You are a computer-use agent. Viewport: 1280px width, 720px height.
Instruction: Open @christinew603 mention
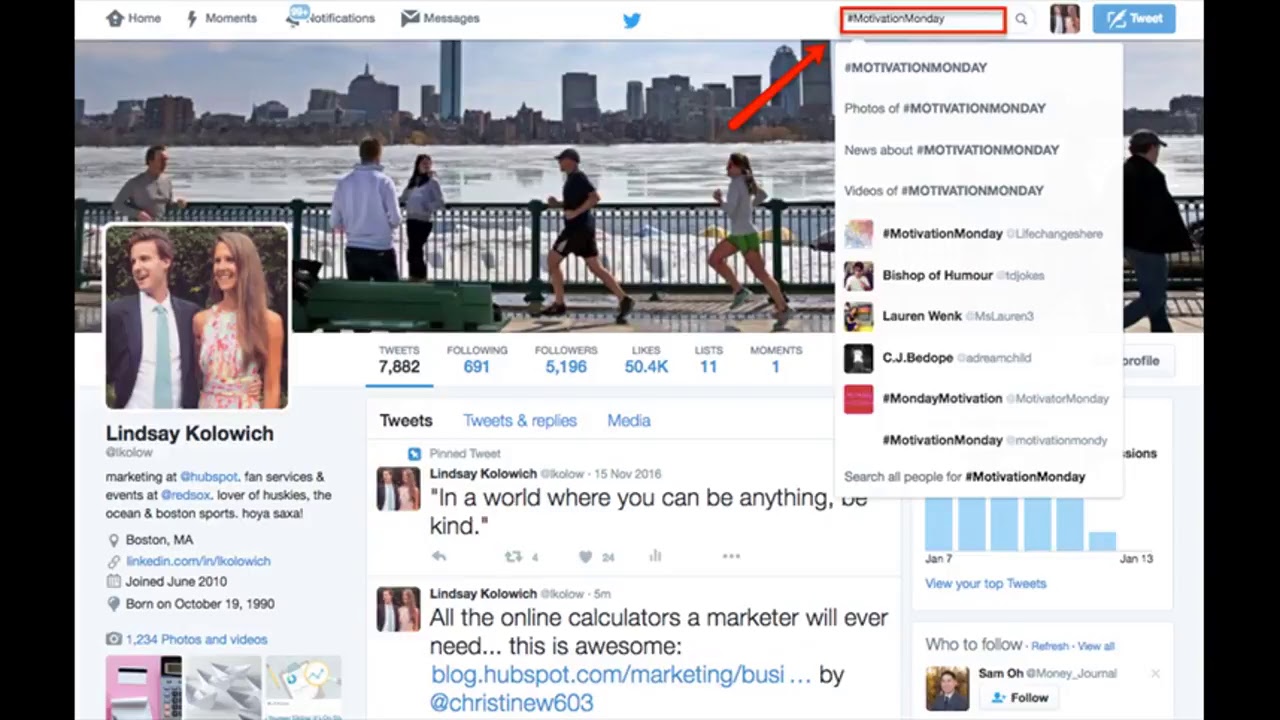click(x=511, y=703)
